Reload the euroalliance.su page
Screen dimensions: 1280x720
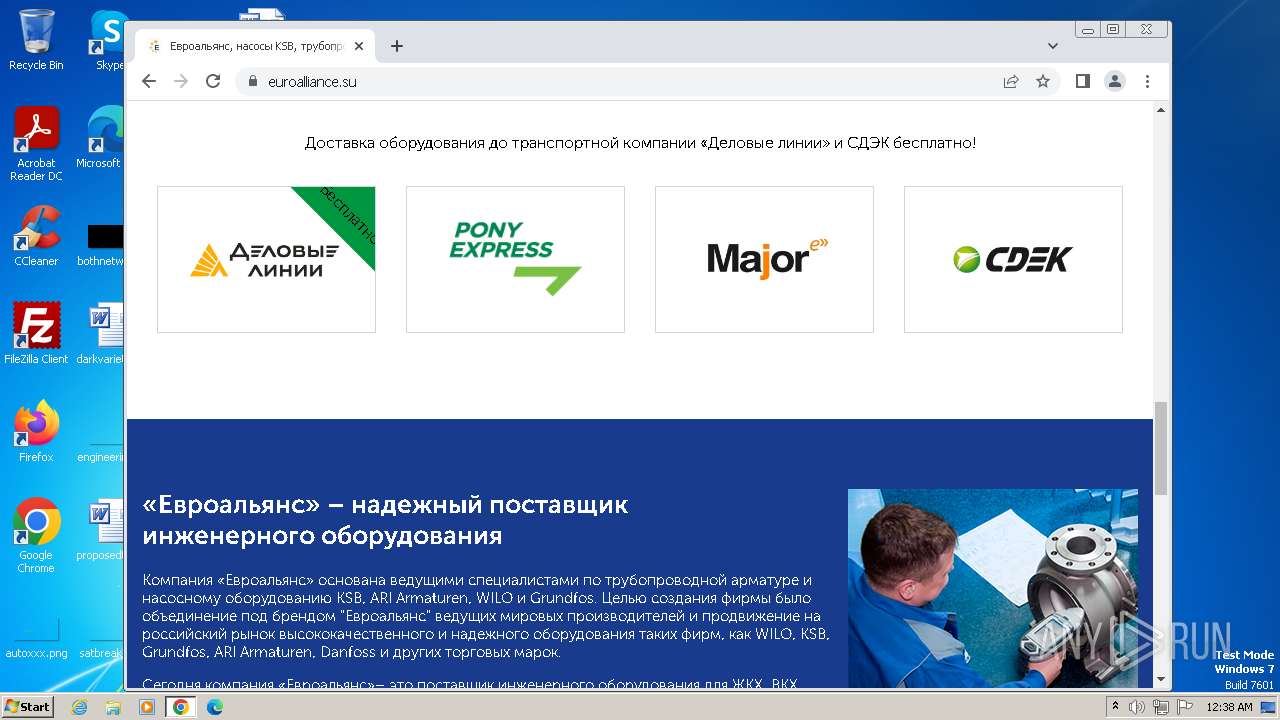click(x=213, y=81)
